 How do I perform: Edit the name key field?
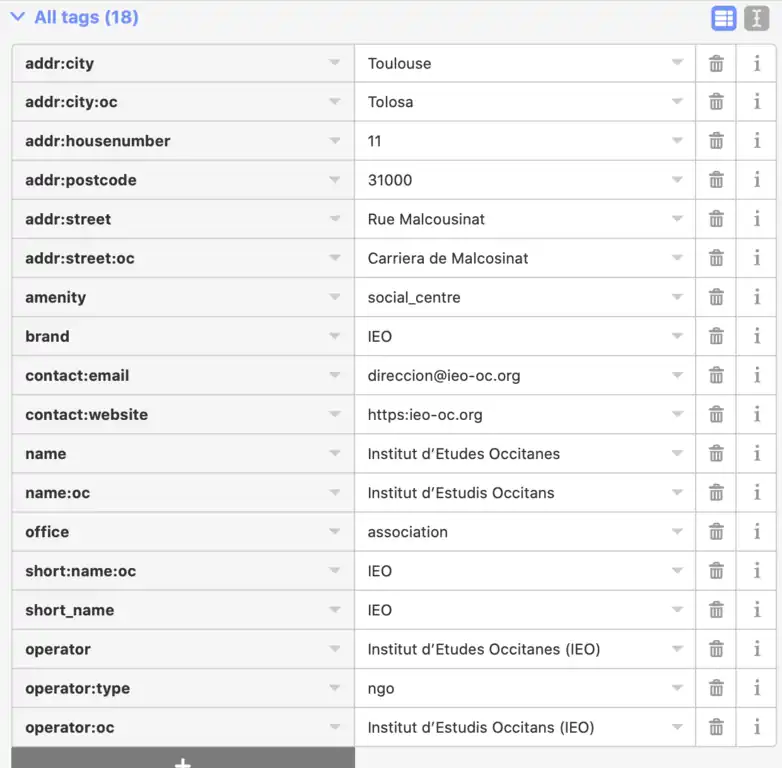coord(170,454)
